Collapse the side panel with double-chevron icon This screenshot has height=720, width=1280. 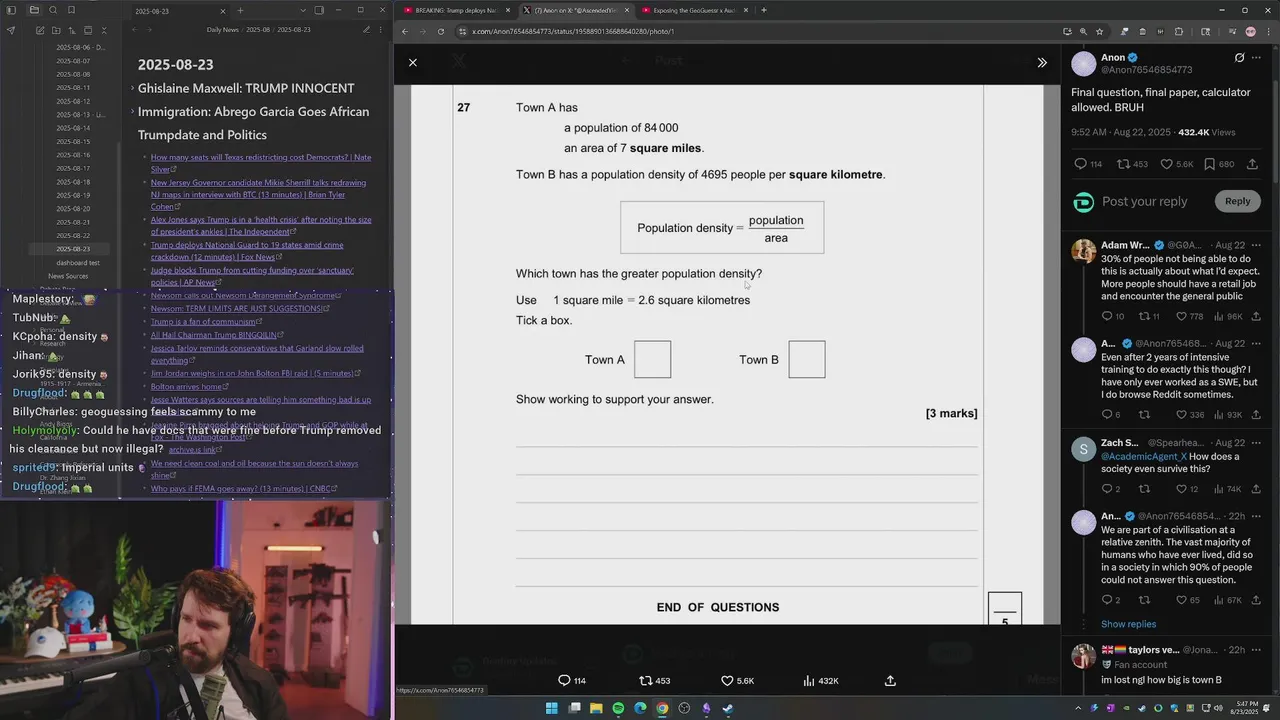(1042, 62)
